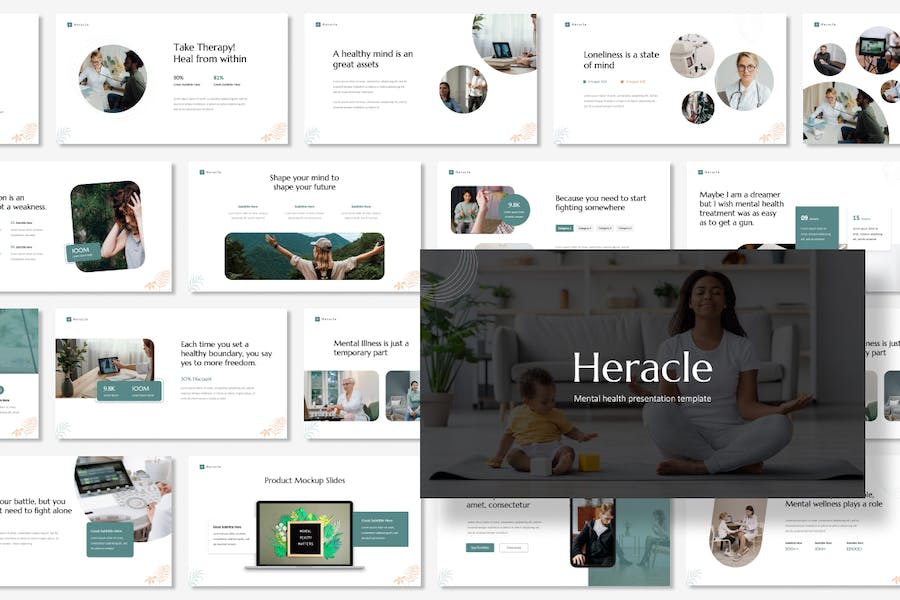Click the teal filled button under consectetur text

pos(480,548)
